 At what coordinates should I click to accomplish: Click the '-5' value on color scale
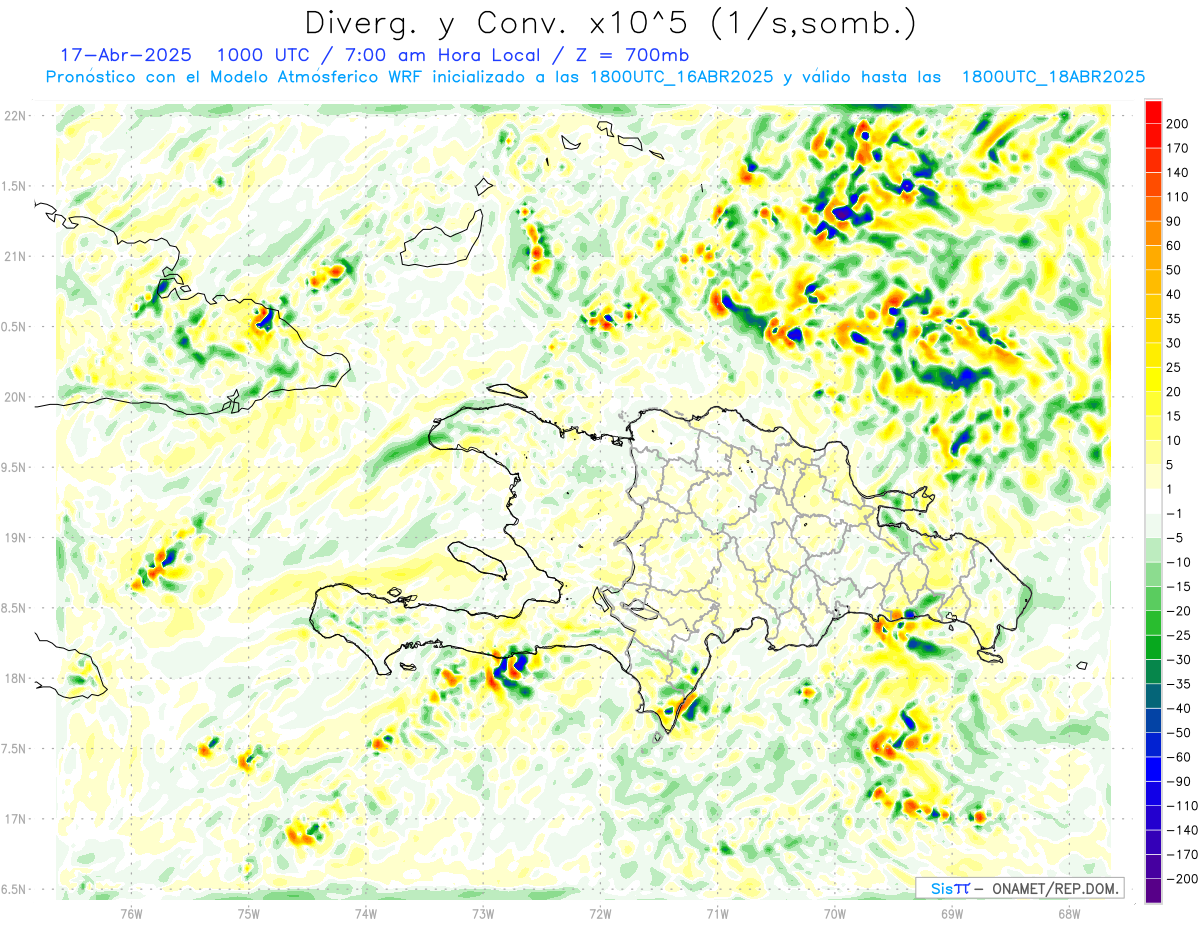[x=1177, y=537]
